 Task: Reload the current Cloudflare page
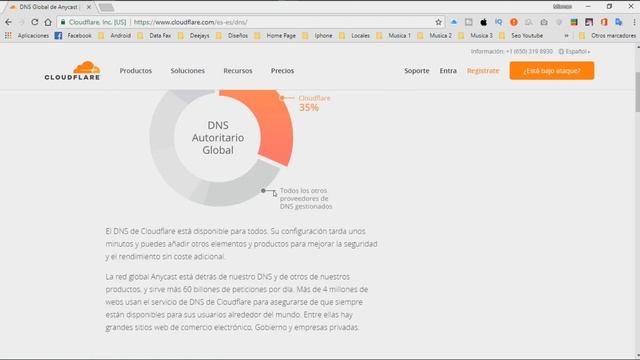point(35,22)
